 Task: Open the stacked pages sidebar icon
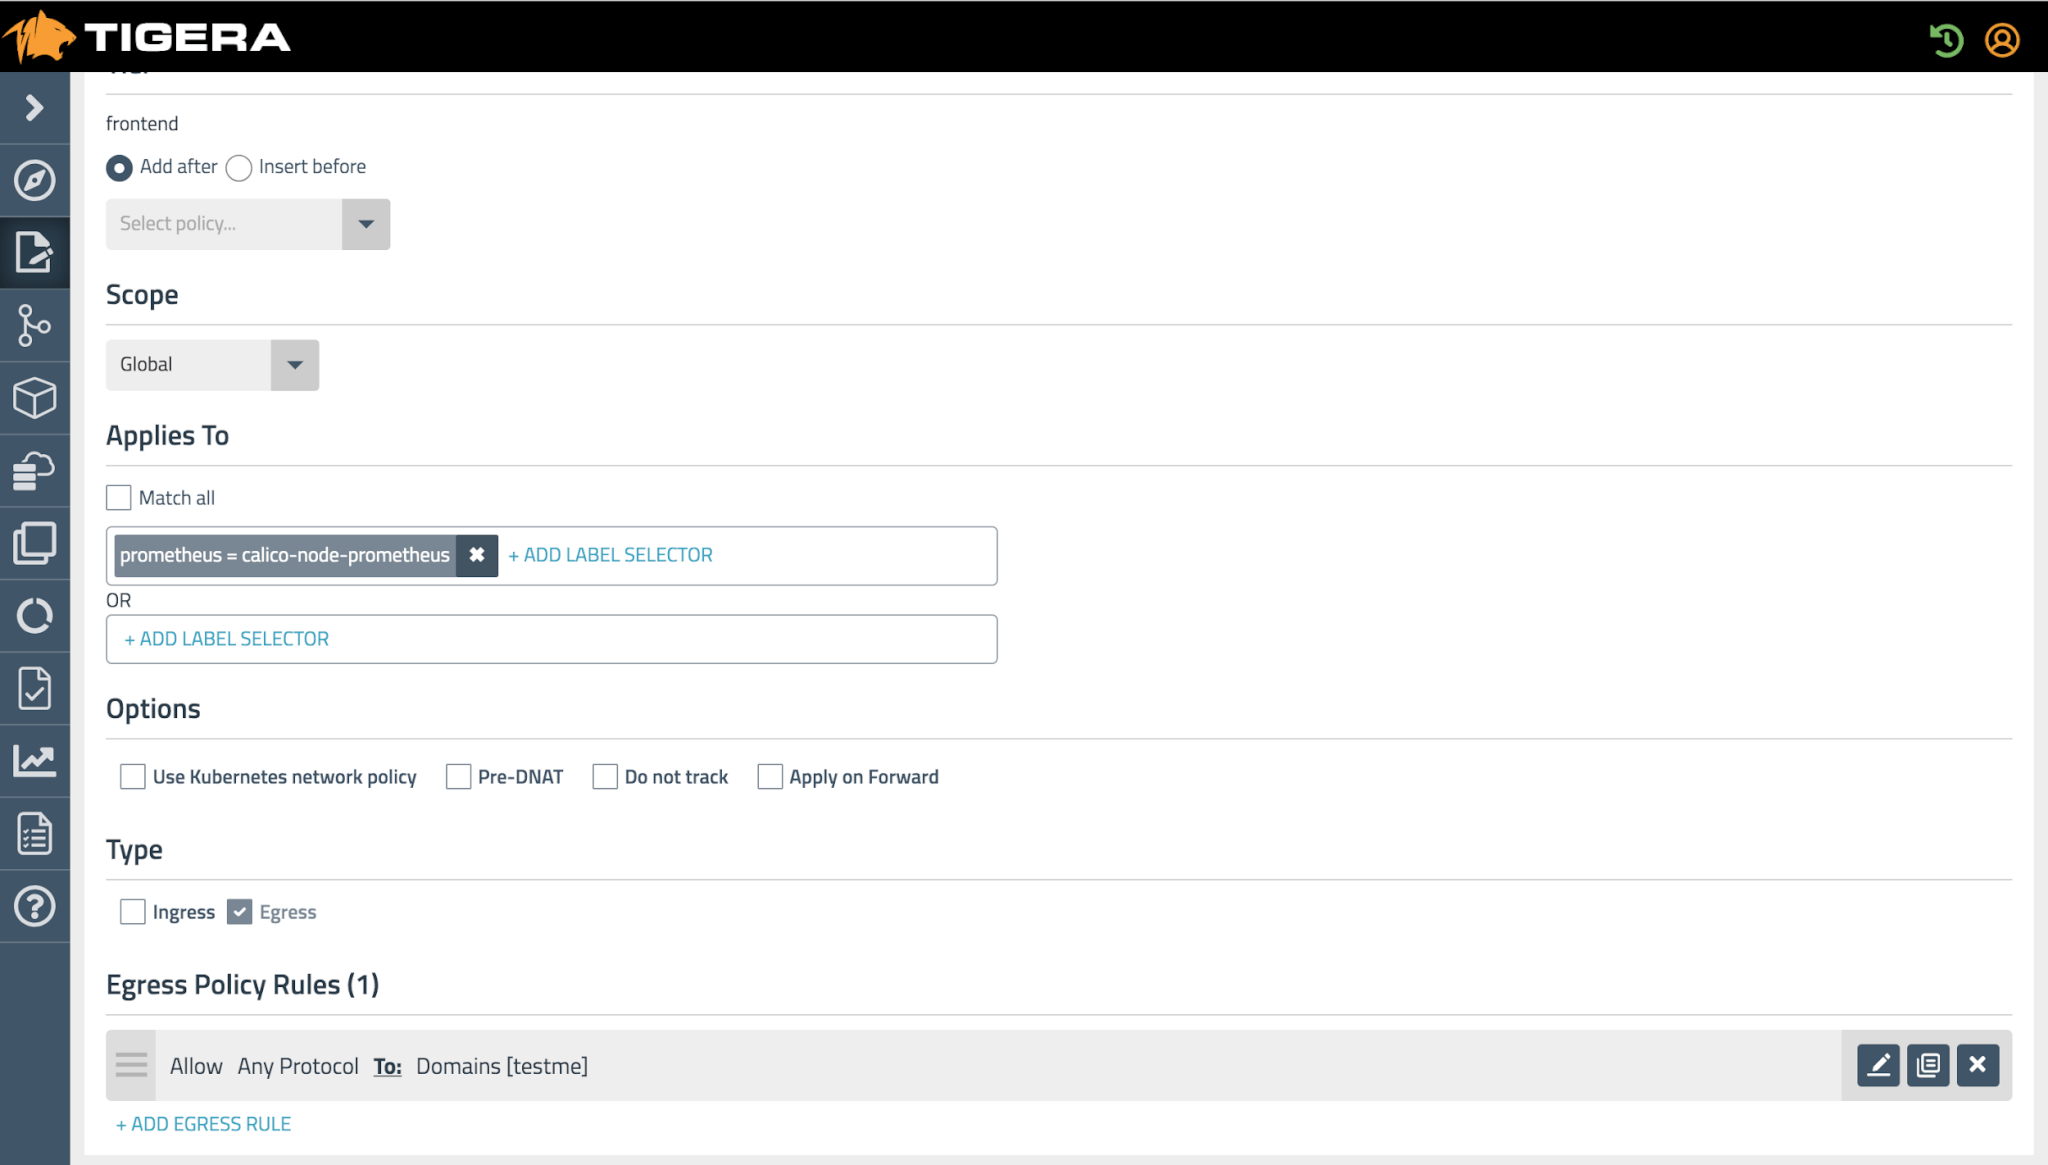pos(35,543)
